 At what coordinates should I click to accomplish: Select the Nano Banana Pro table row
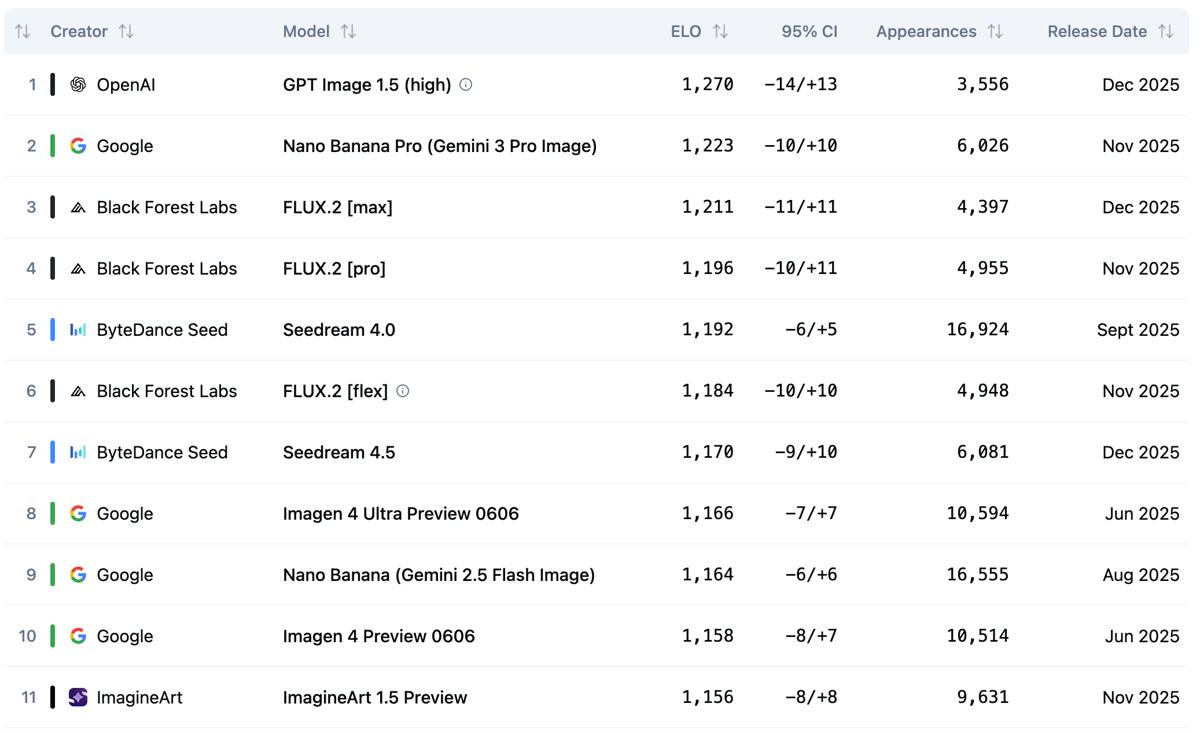[x=600, y=145]
